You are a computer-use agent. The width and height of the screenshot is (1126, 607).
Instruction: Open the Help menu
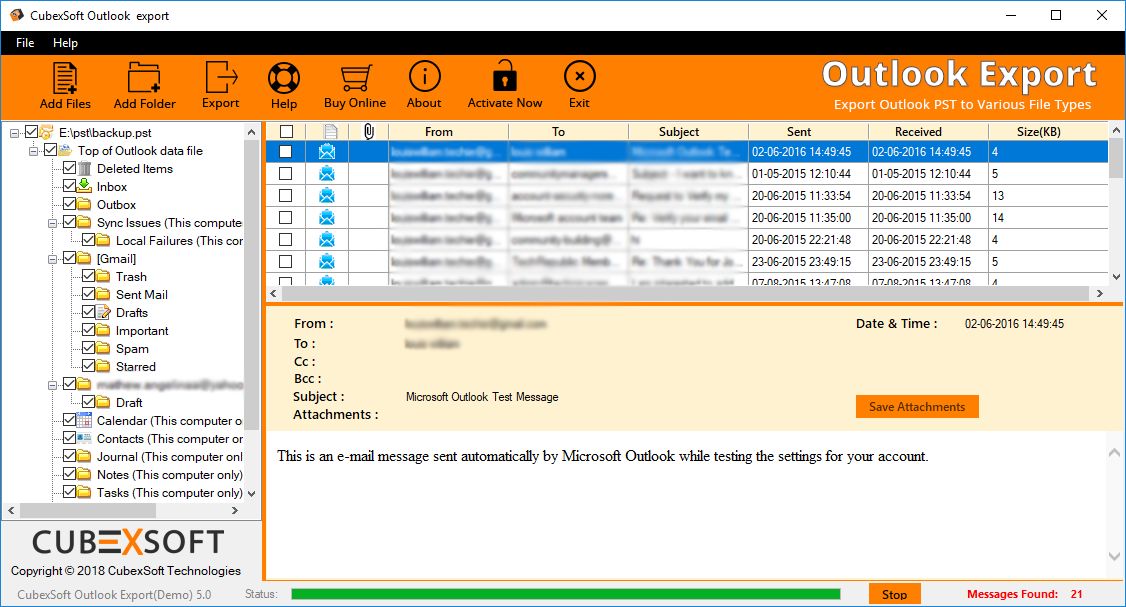[66, 43]
